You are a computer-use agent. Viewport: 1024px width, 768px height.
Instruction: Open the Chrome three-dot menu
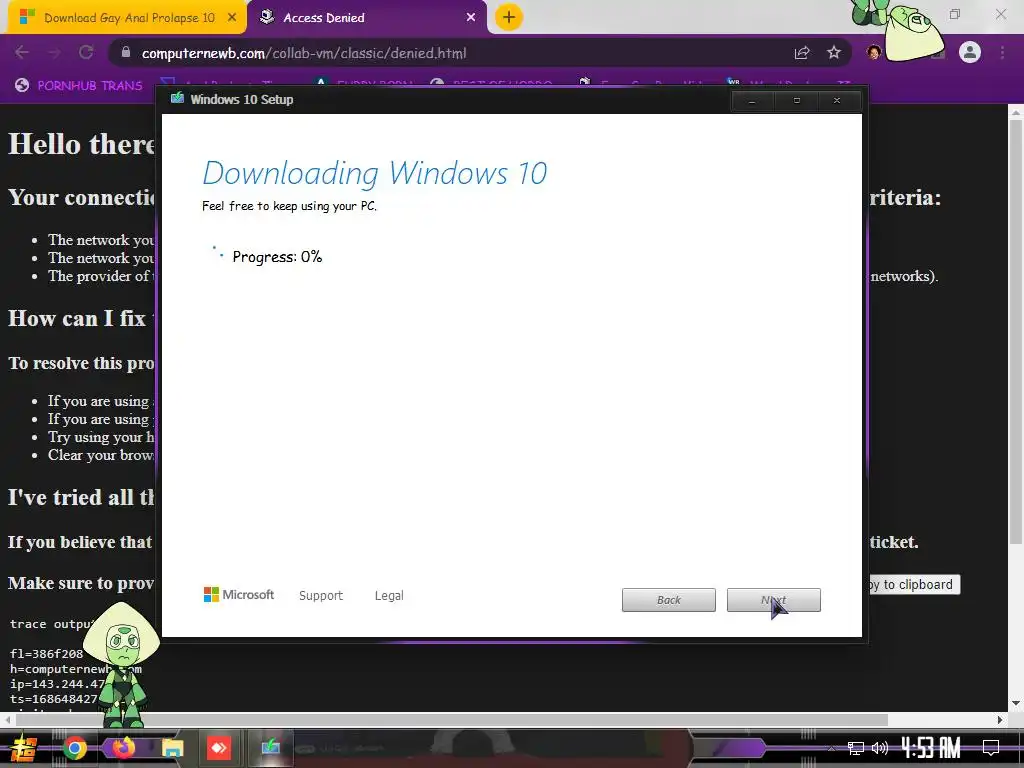pyautogui.click(x=1002, y=52)
